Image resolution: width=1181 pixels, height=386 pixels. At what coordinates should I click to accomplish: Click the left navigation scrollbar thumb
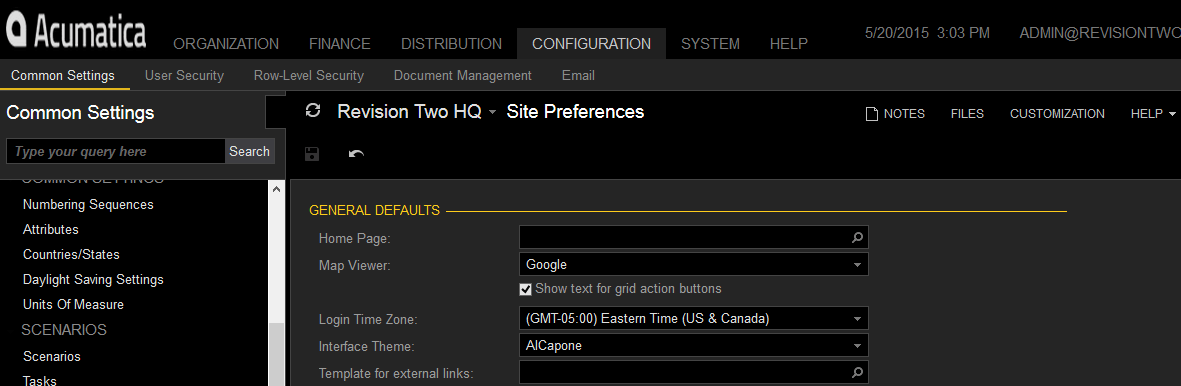pos(276,354)
